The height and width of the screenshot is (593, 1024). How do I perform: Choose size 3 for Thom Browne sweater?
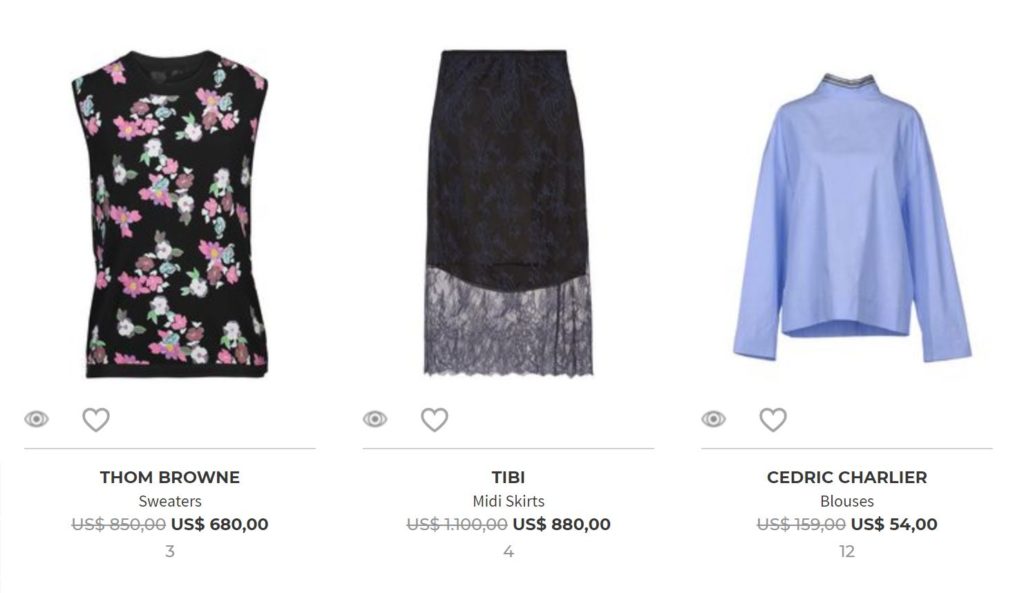[x=170, y=551]
